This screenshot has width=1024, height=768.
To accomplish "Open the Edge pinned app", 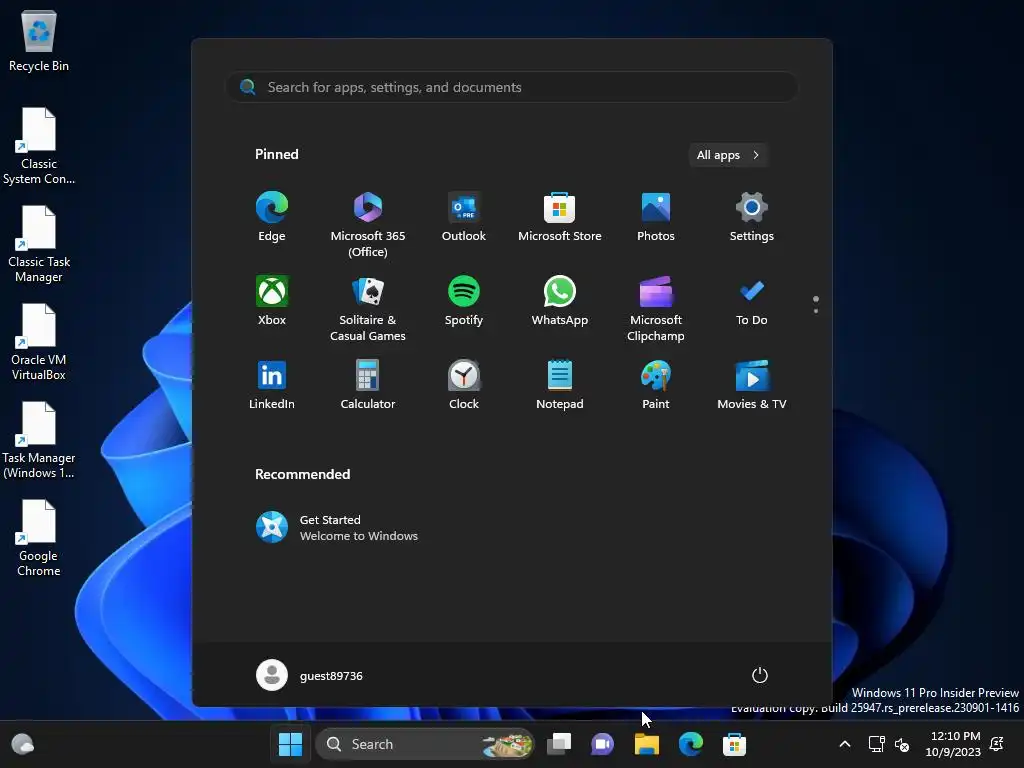I will tap(272, 217).
